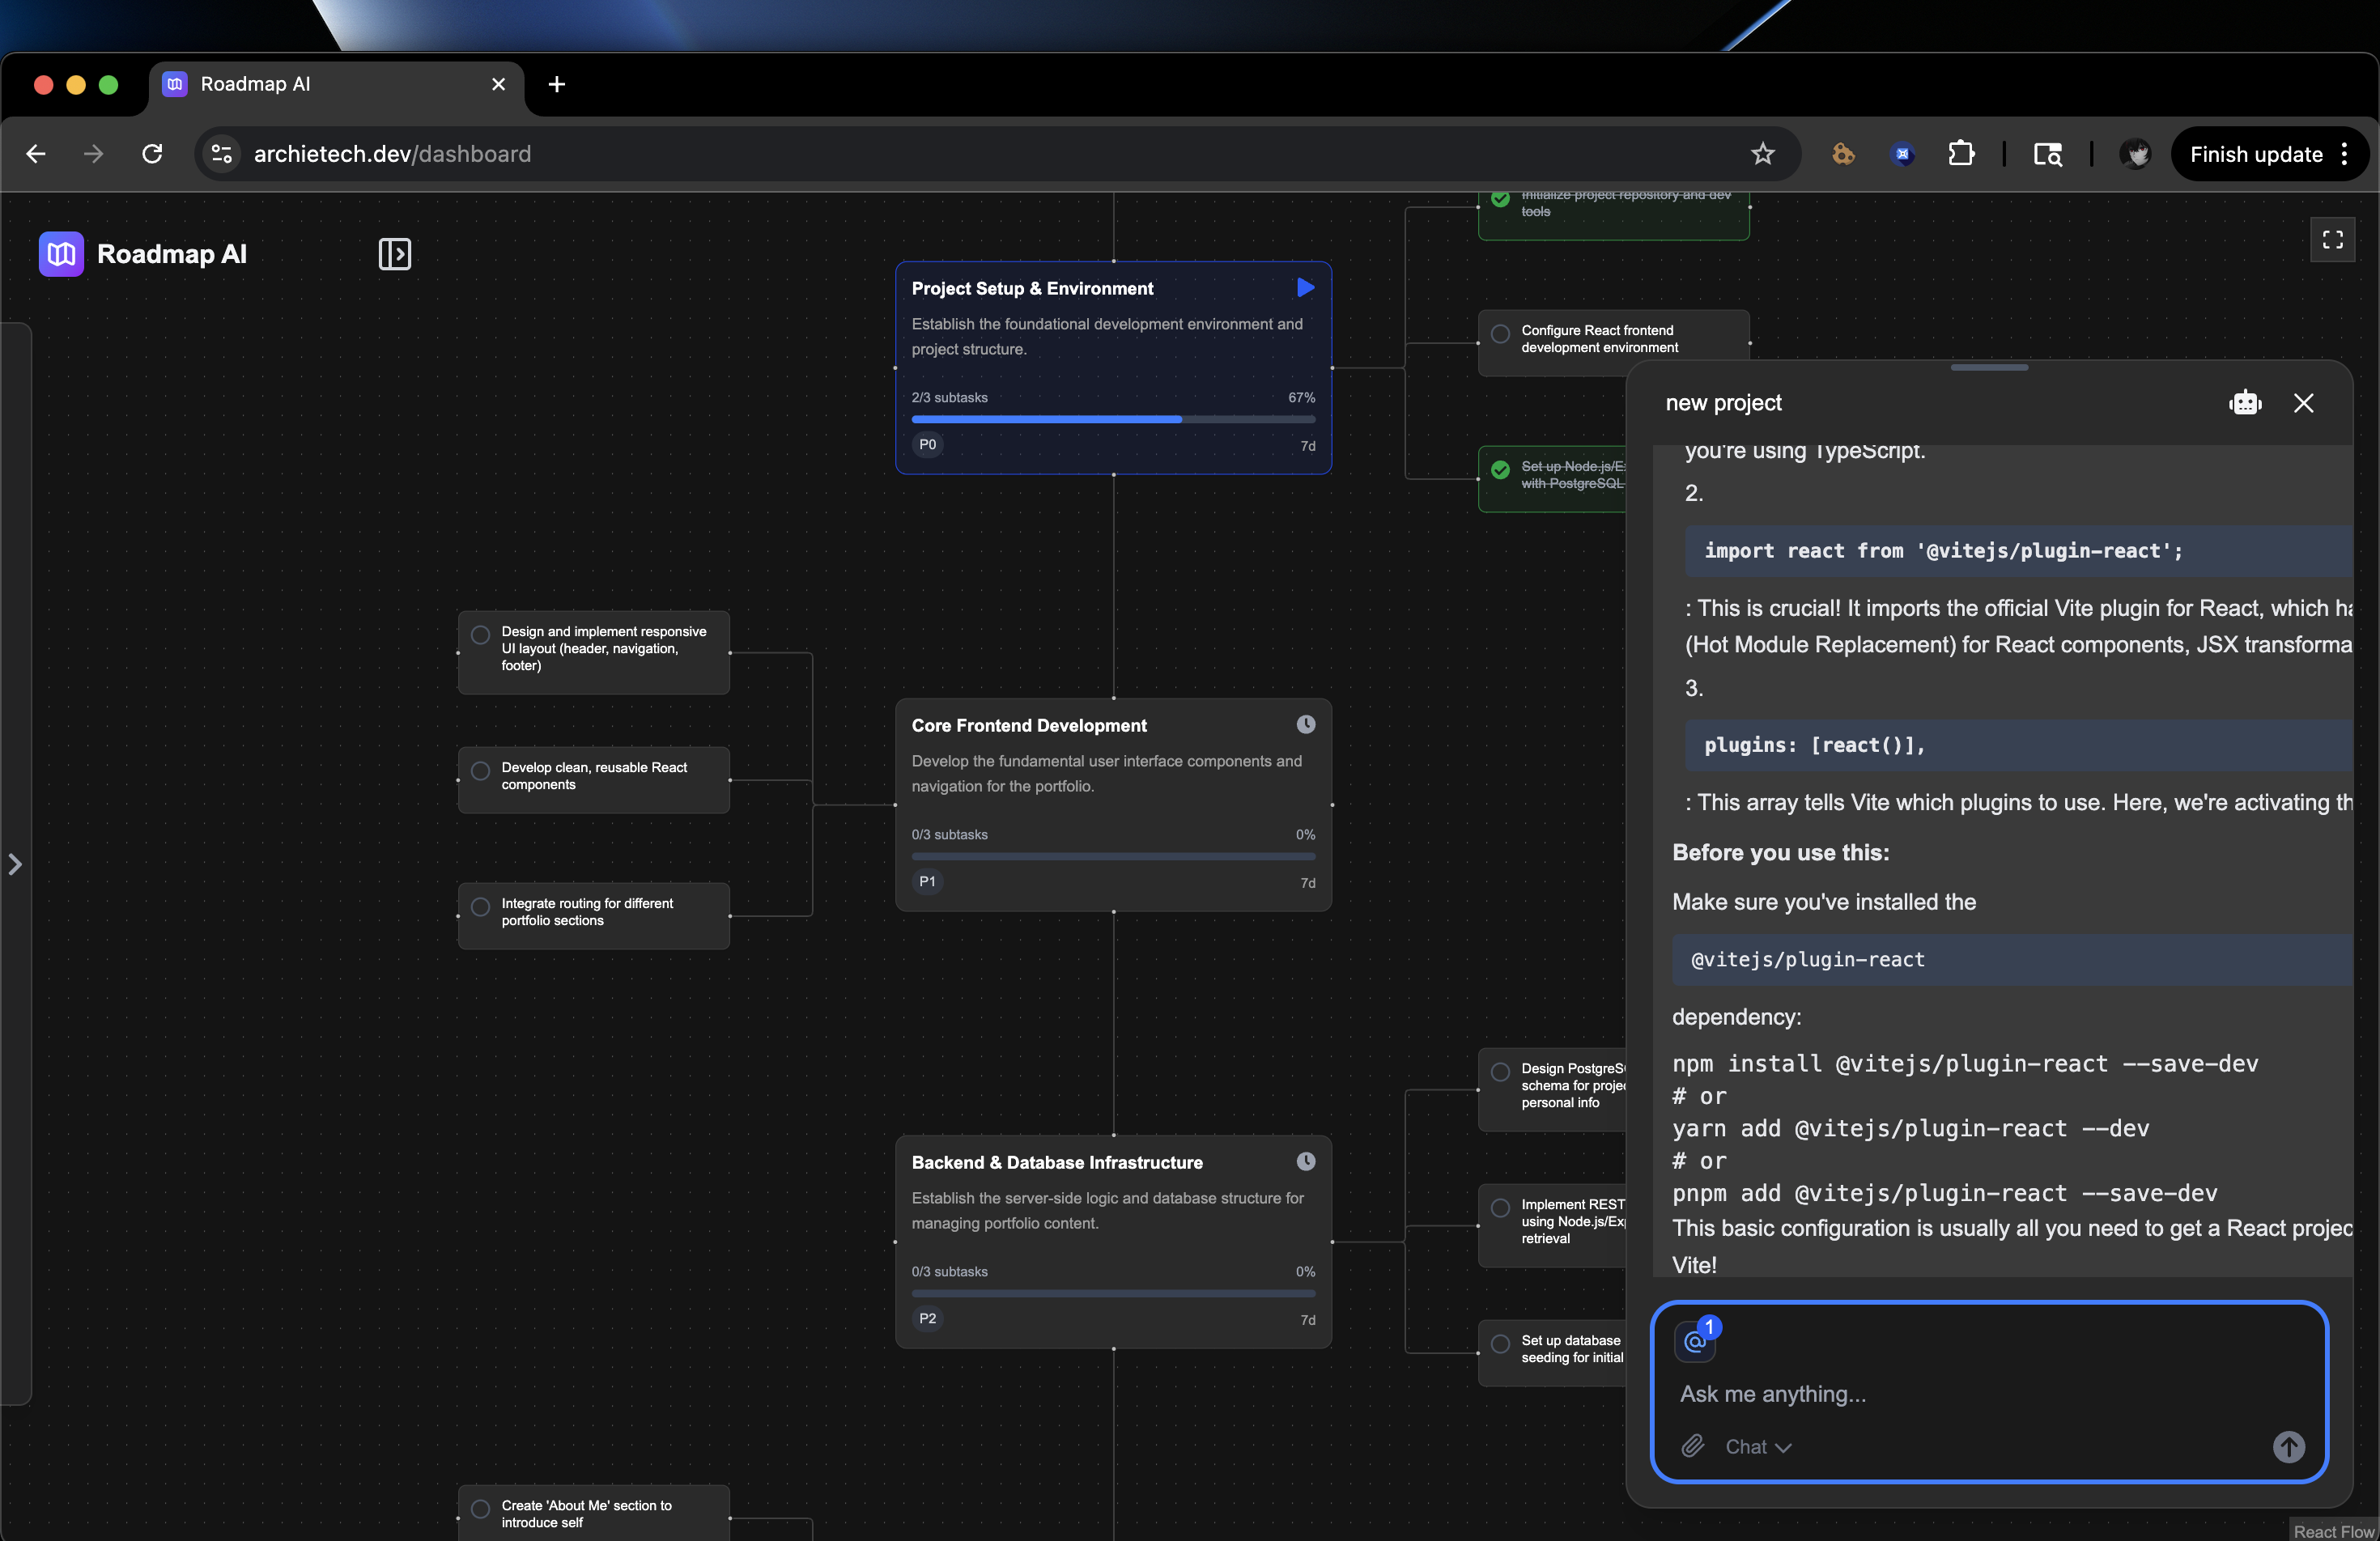Open the Chat mode dropdown

pos(1757,1446)
